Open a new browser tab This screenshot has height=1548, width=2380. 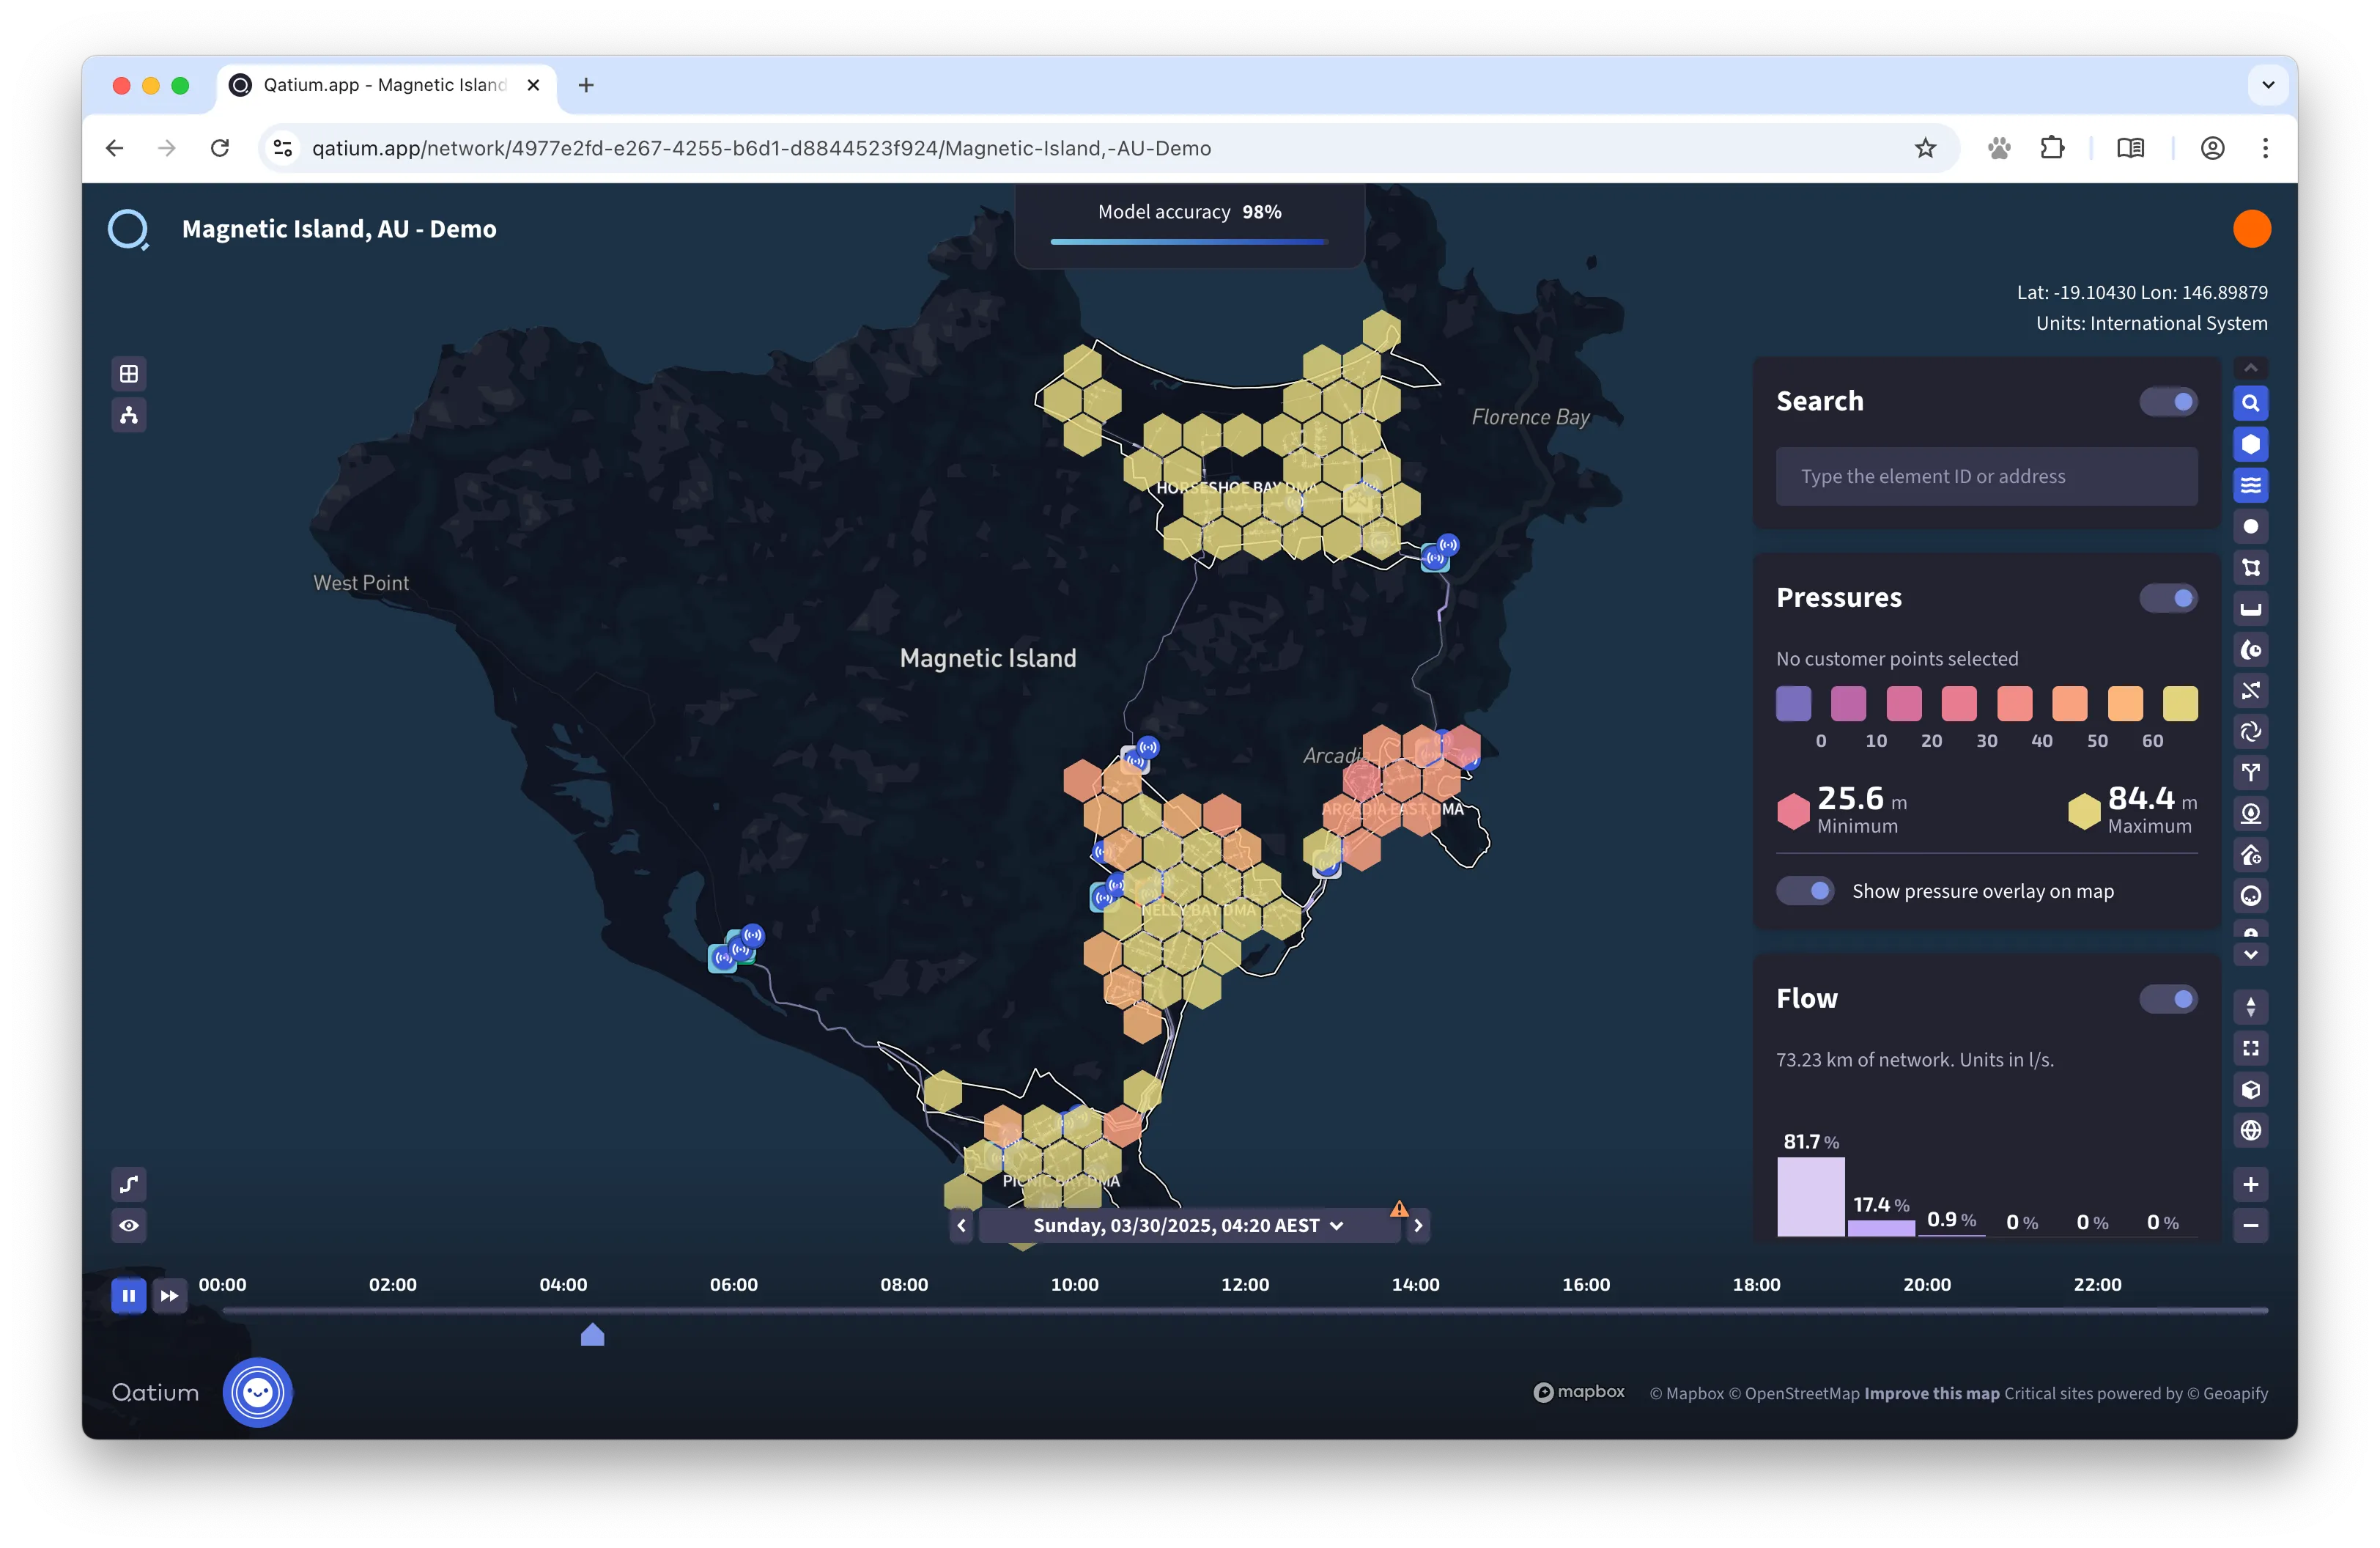click(x=586, y=85)
